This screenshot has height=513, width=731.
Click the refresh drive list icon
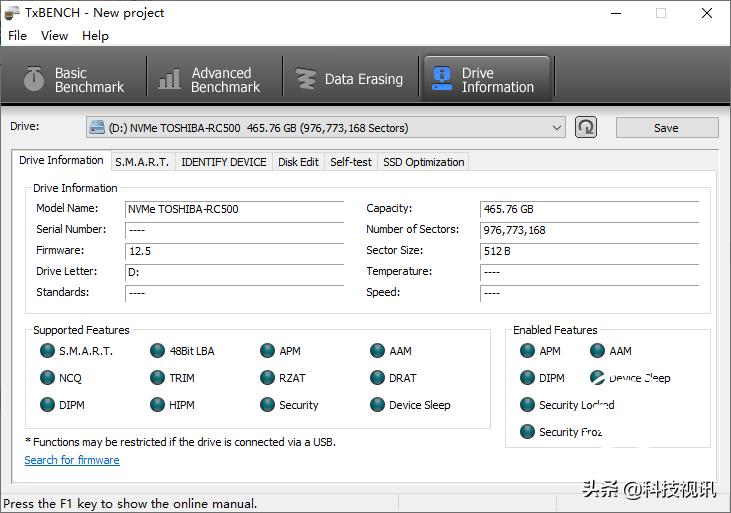(586, 127)
